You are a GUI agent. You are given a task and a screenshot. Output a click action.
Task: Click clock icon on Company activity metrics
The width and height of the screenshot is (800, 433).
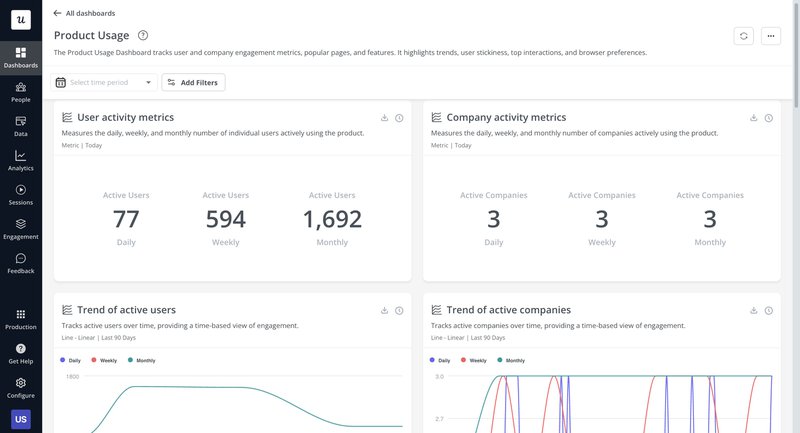(768, 118)
